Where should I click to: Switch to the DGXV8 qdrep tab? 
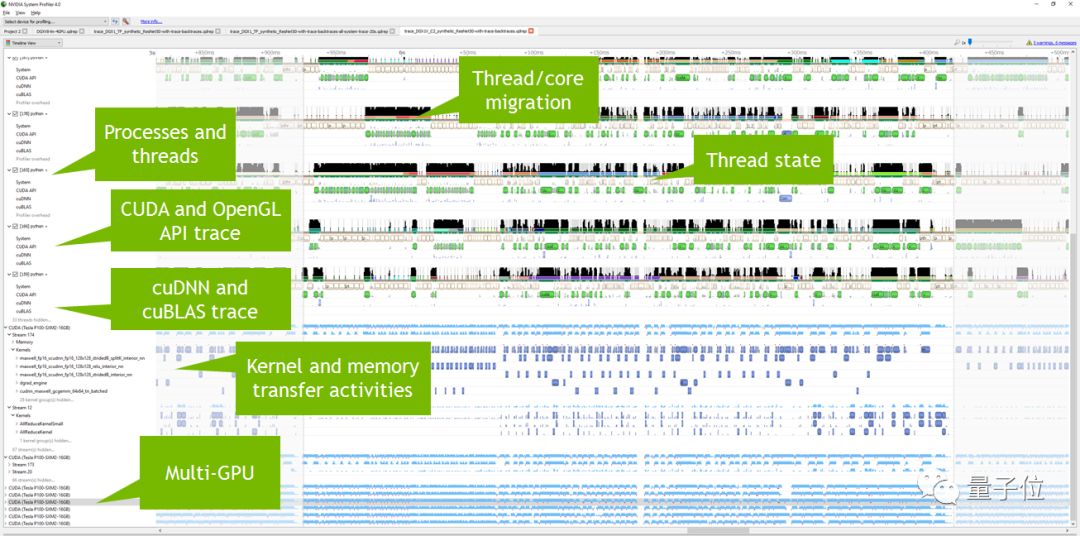[x=56, y=31]
